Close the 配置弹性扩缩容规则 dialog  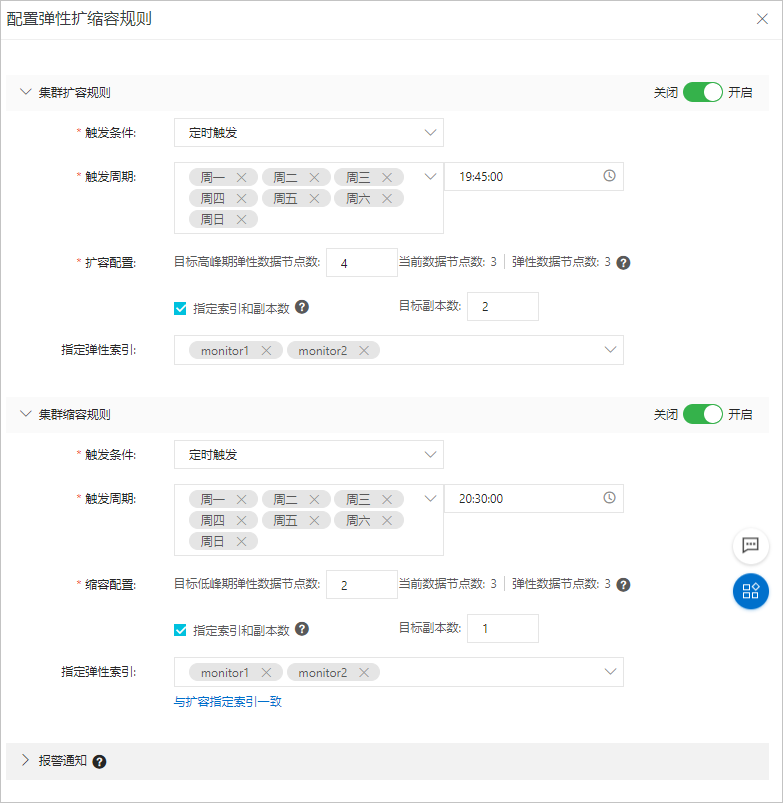762,19
